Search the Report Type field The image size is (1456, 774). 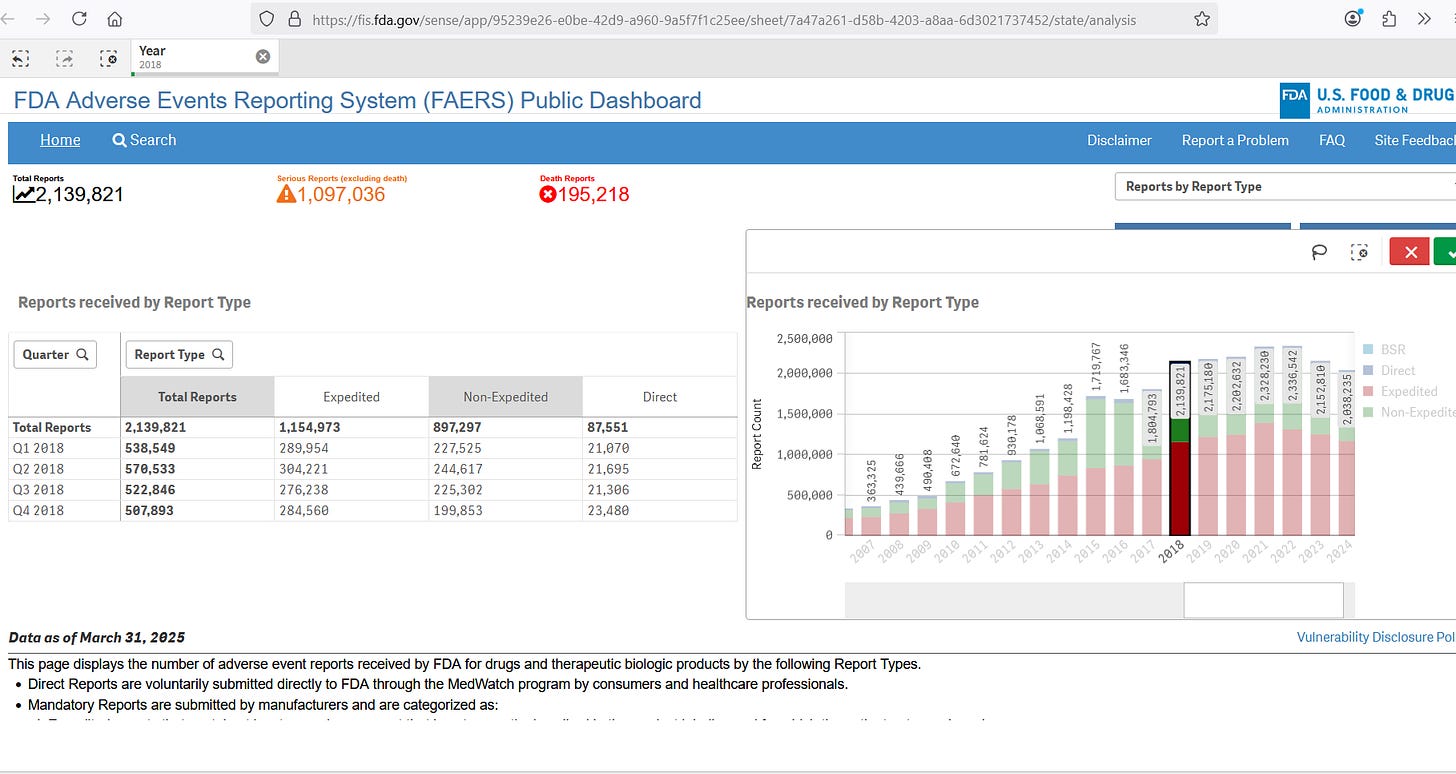(x=179, y=354)
